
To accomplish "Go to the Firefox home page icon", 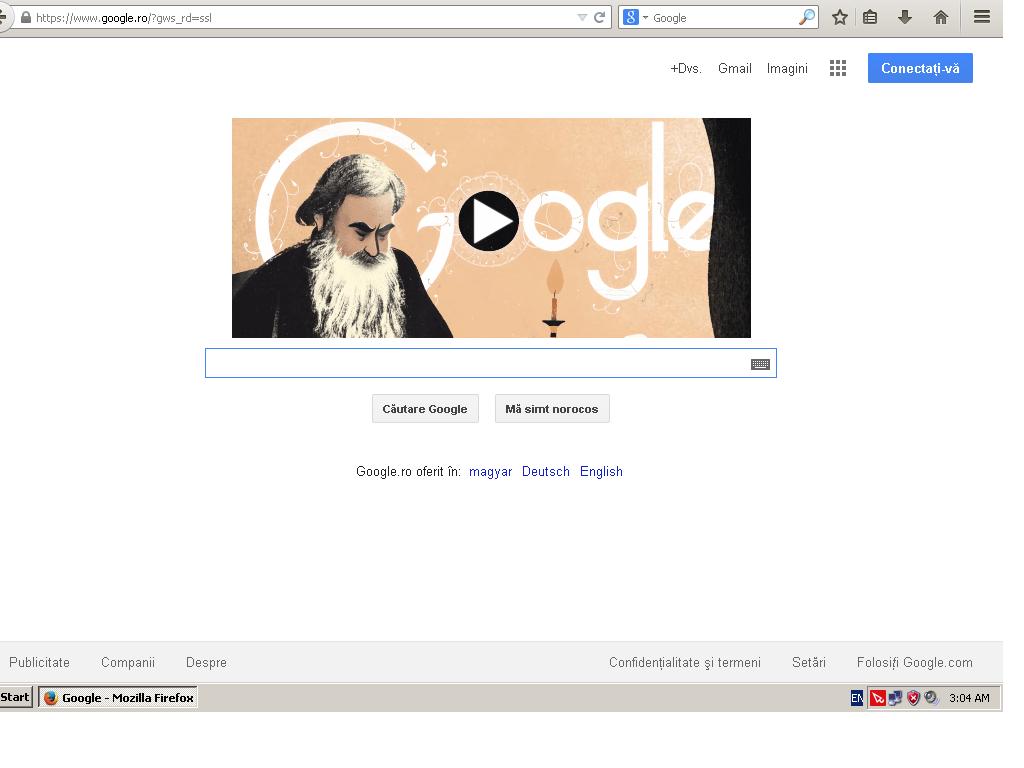I will (940, 18).
